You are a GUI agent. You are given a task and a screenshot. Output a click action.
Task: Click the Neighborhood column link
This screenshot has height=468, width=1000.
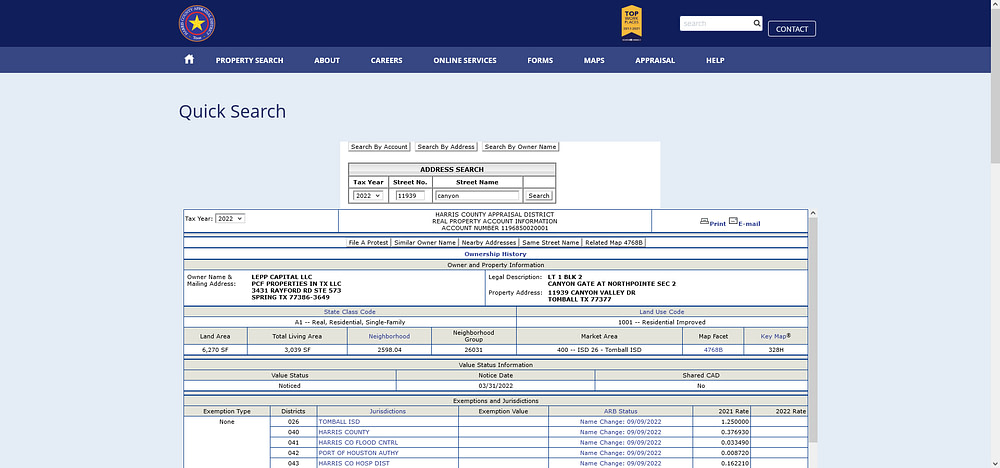(389, 336)
